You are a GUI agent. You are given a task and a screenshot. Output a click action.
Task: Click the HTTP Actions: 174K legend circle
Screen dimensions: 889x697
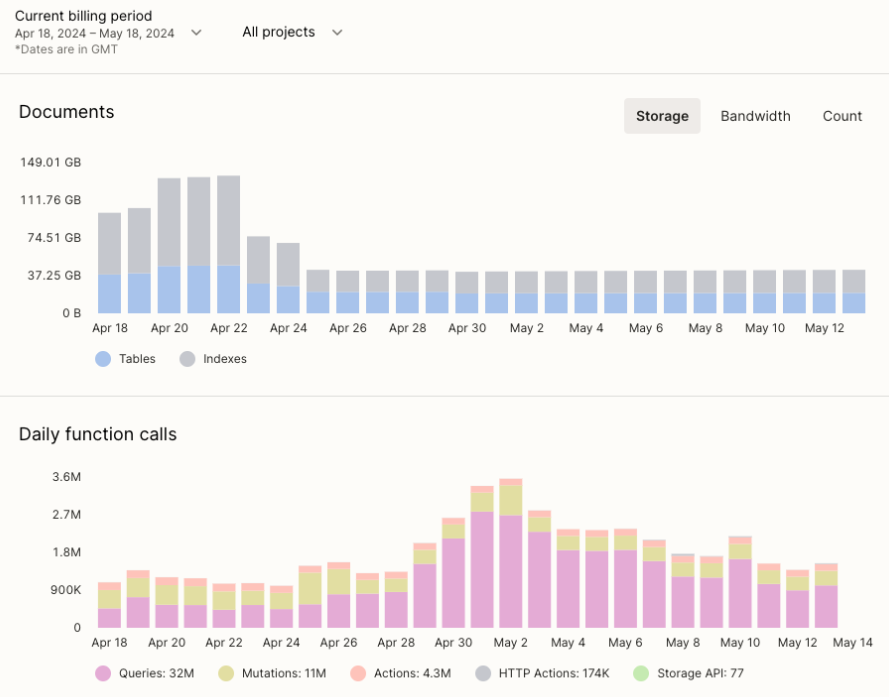[482, 673]
